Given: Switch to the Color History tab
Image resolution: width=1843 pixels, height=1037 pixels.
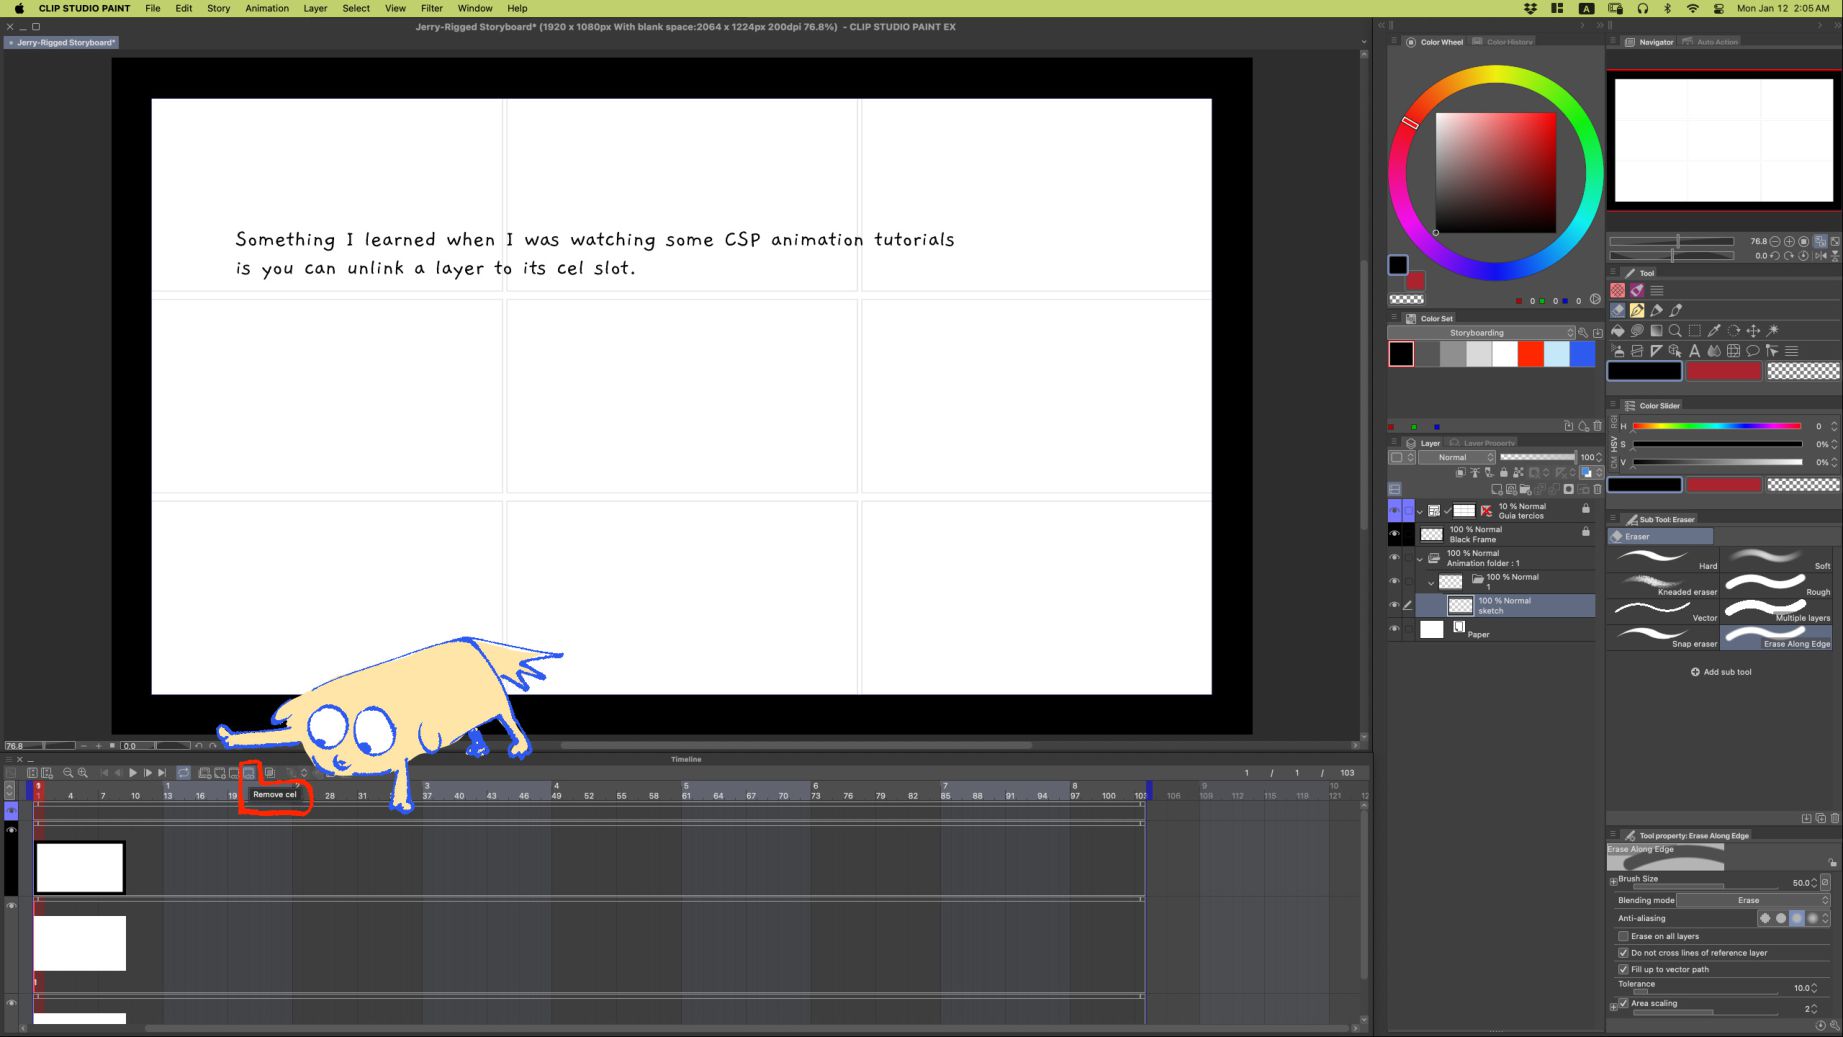Looking at the screenshot, I should (1508, 42).
